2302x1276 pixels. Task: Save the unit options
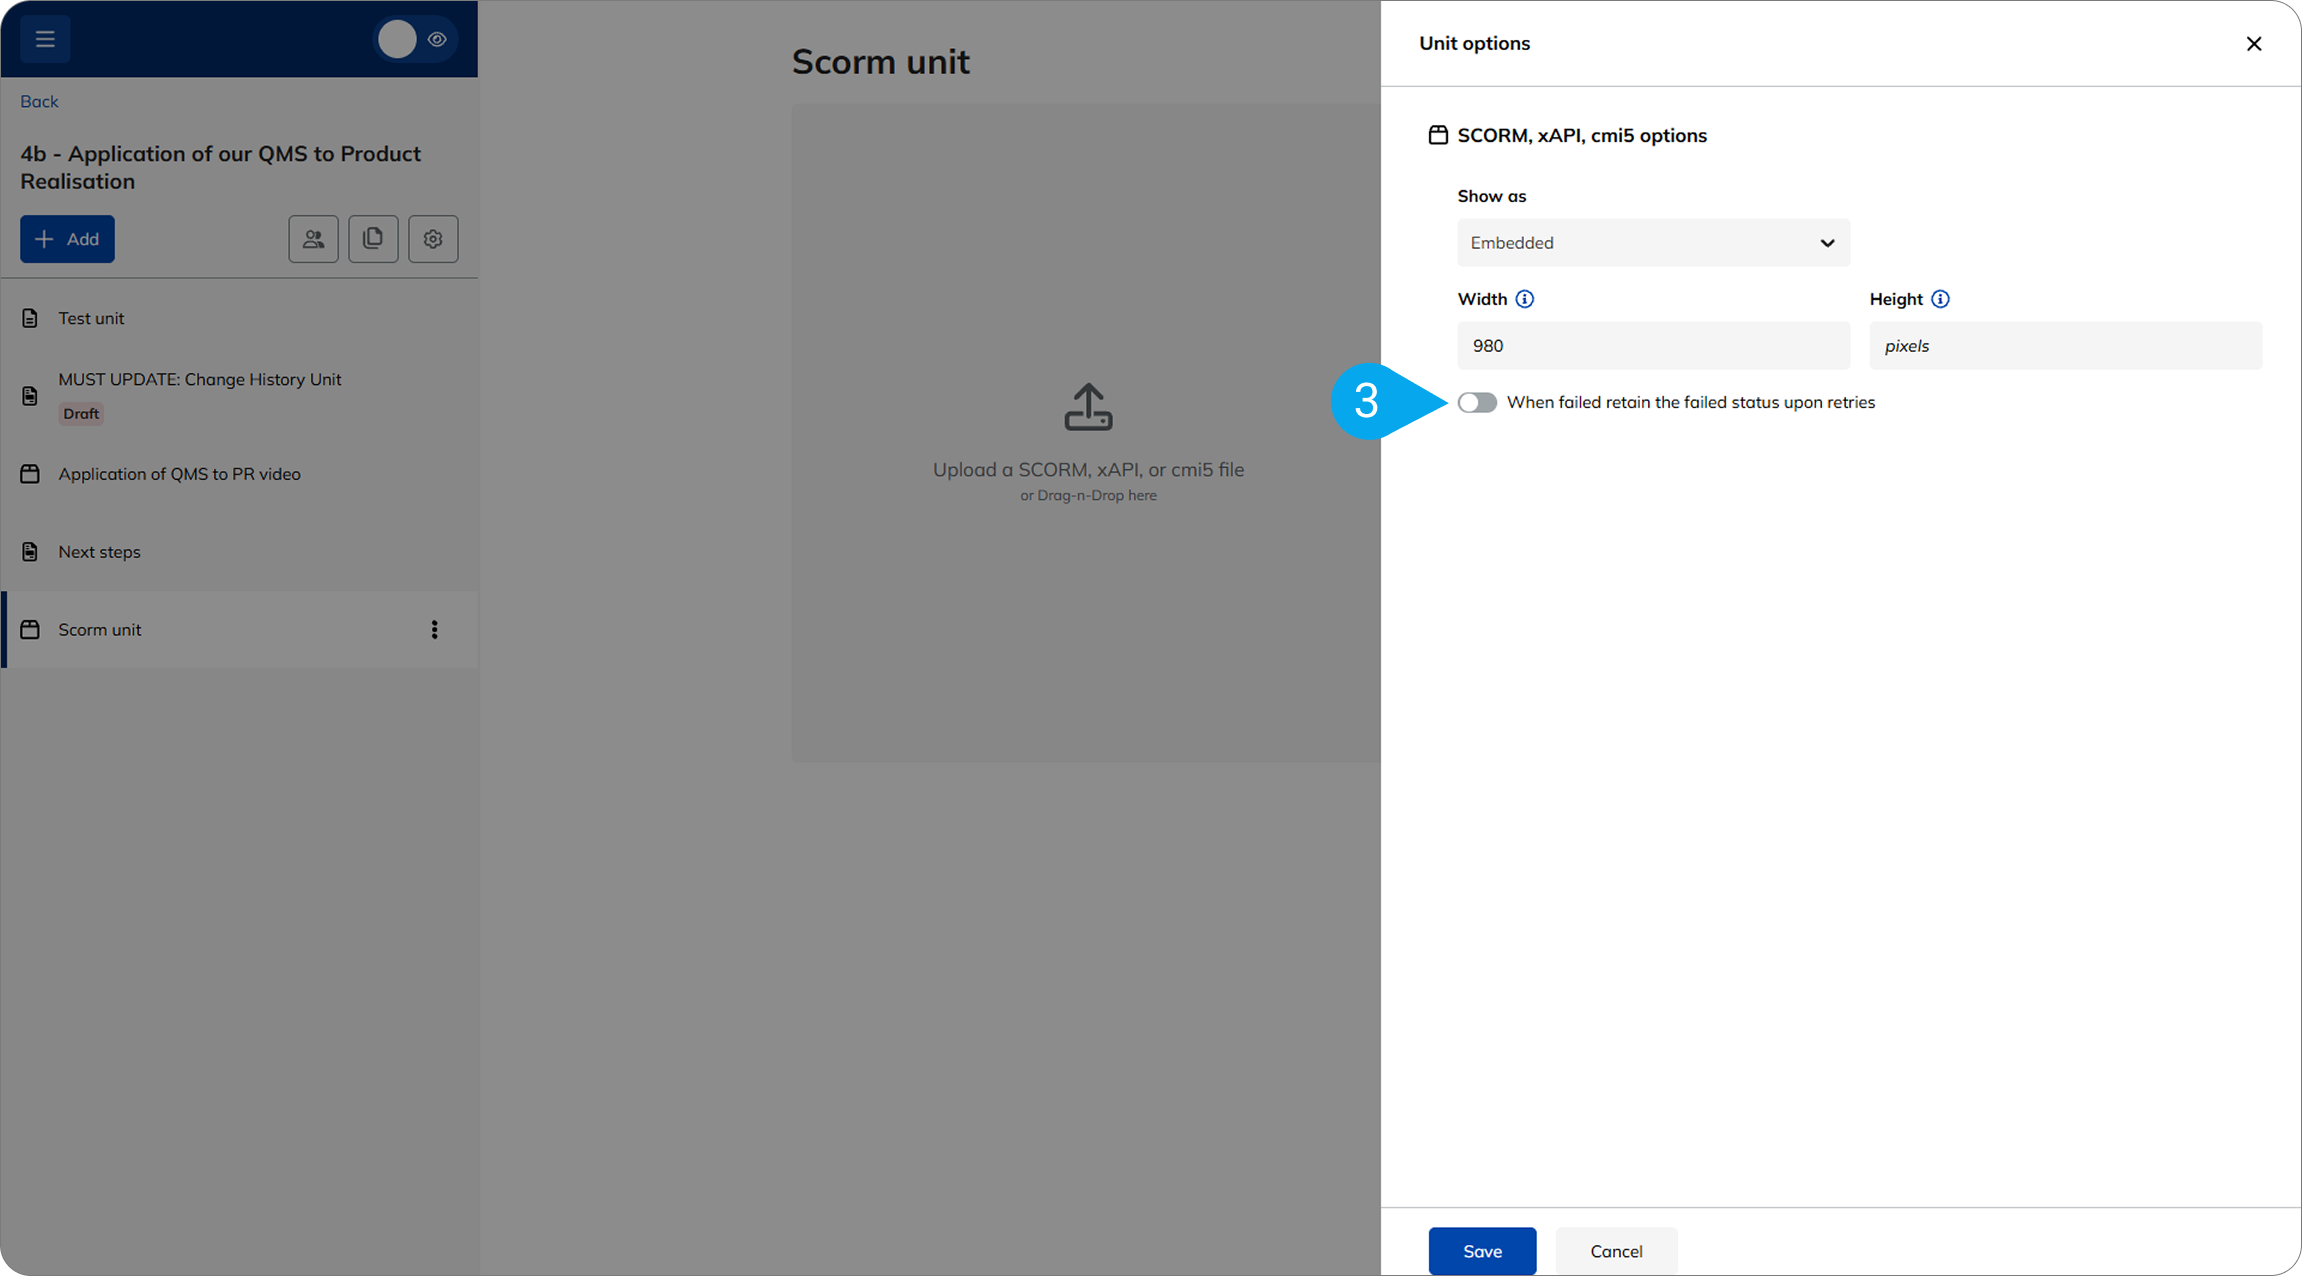click(1482, 1251)
